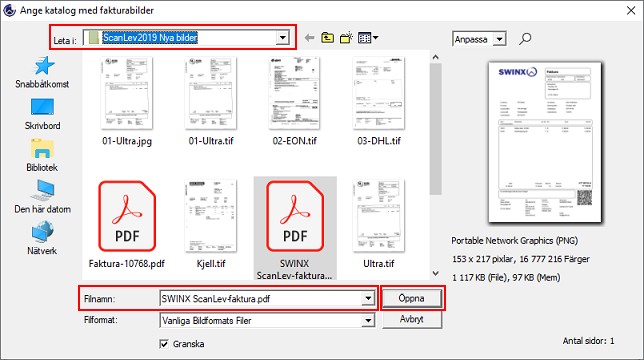Create a new folder icon
The image size is (644, 360).
pos(346,38)
